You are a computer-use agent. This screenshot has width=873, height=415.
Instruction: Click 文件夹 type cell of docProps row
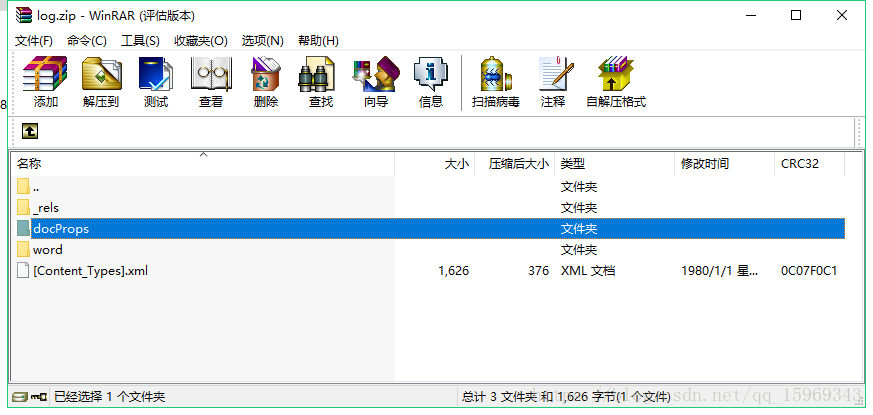pos(578,229)
